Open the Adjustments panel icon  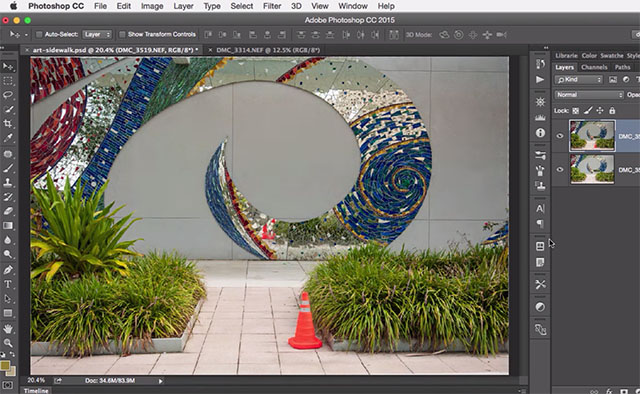[540, 307]
